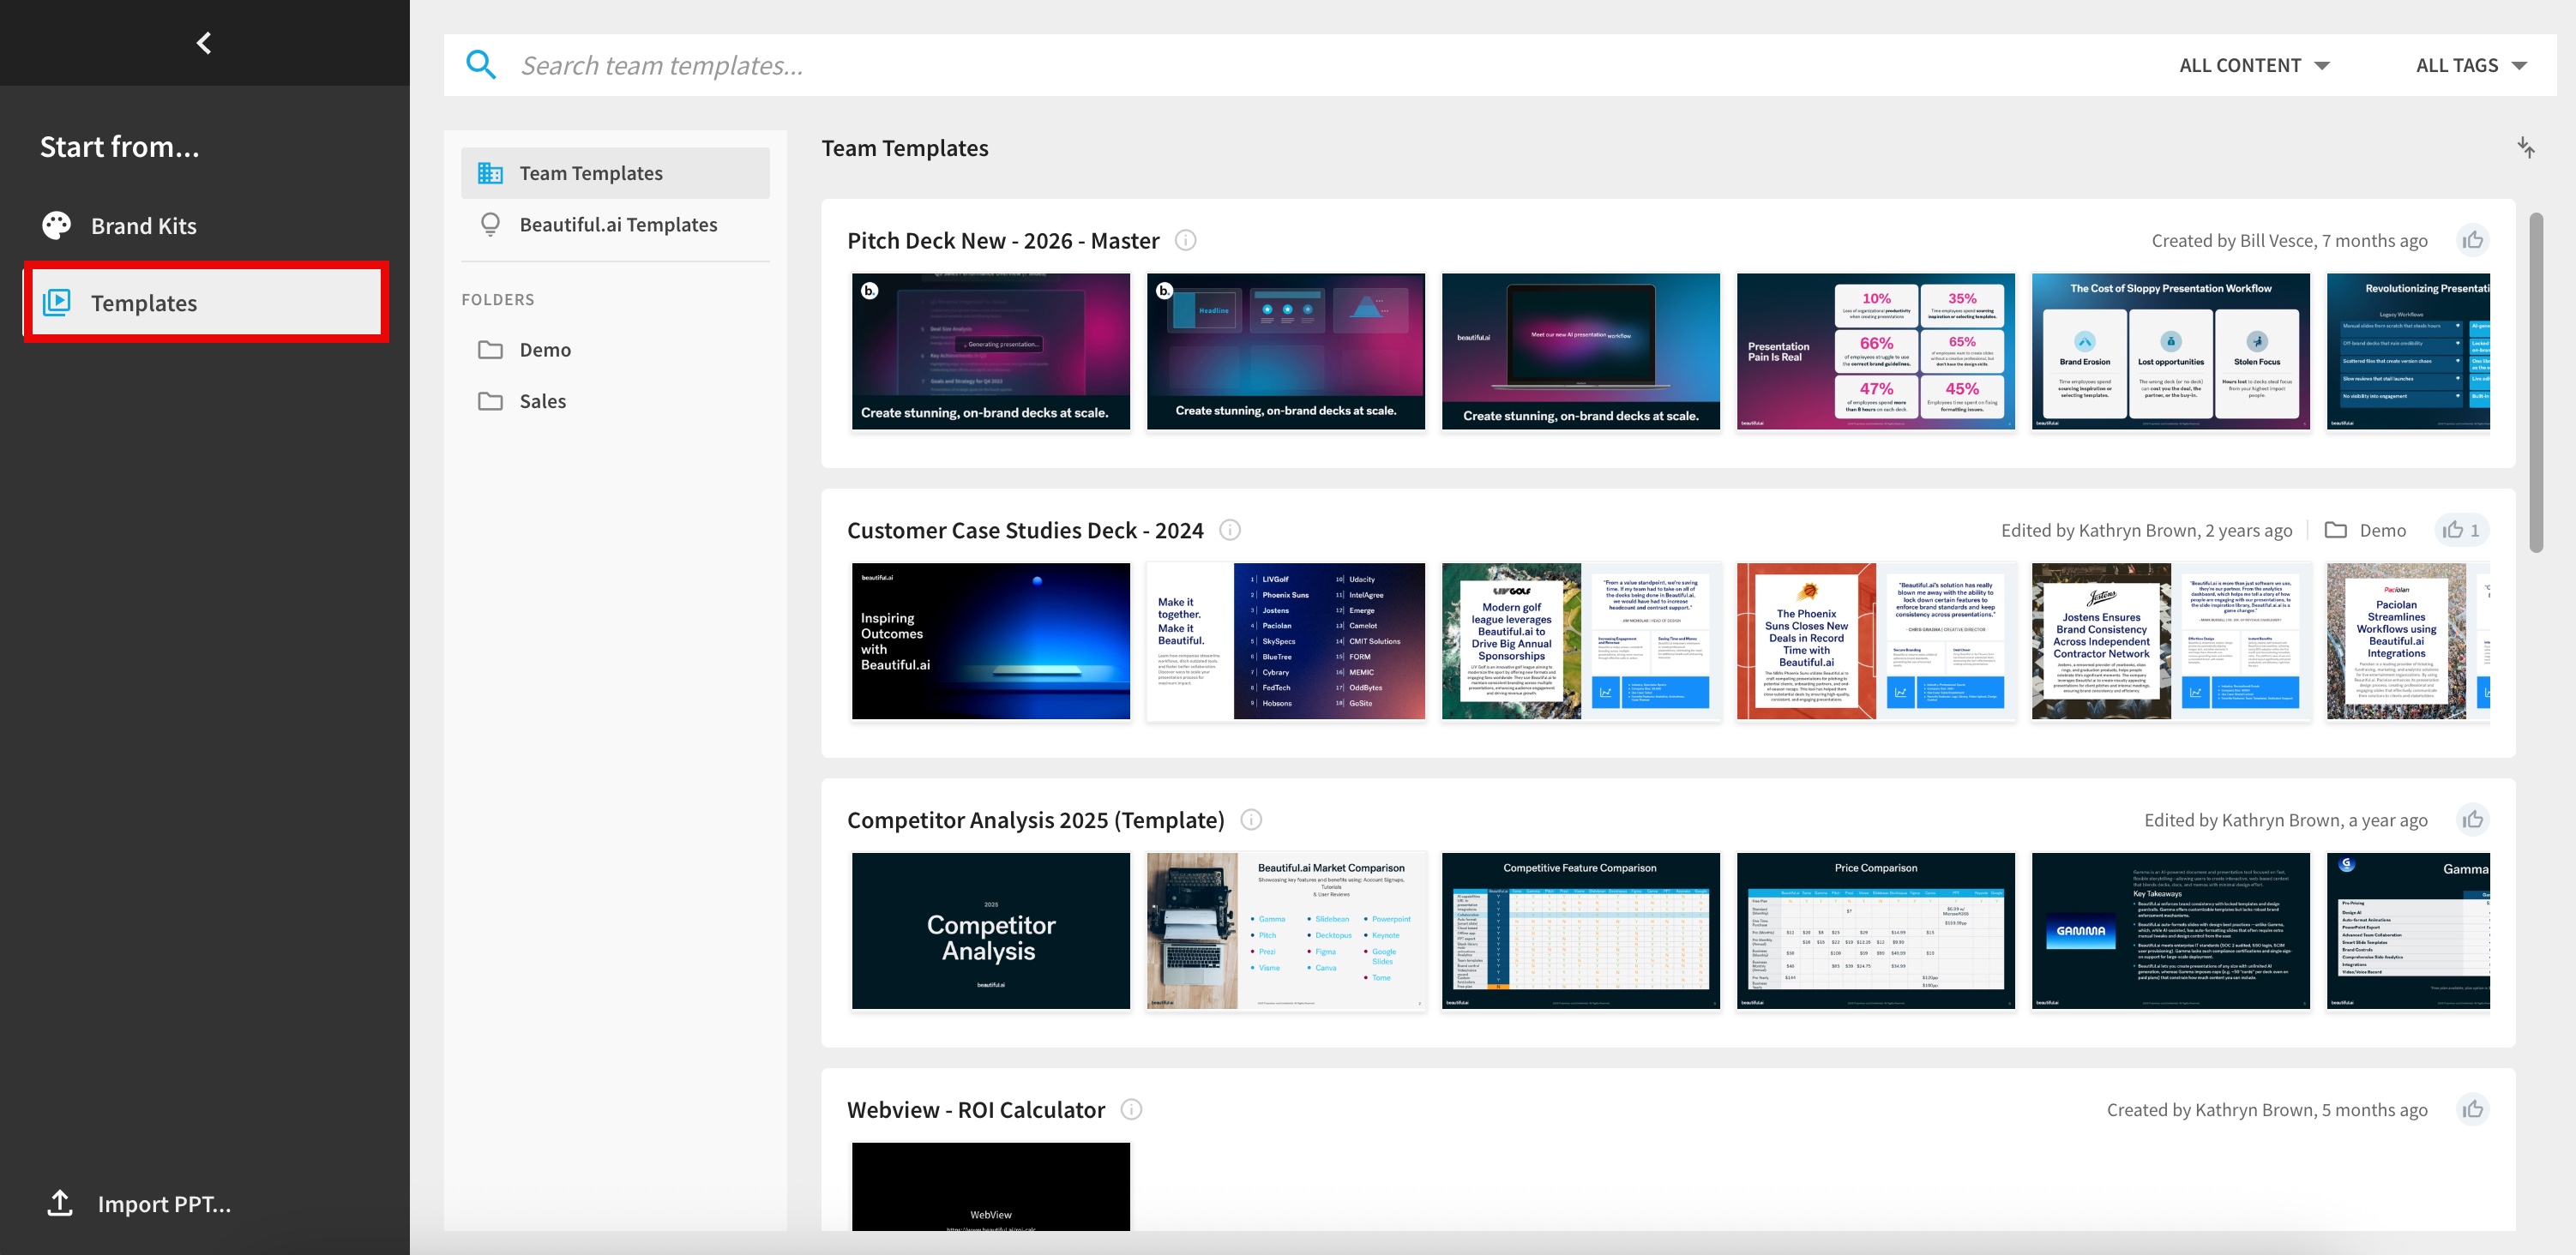Screen dimensions: 2576x1255
Task: Show info for Customer Case Studies Deck
Action: coord(1230,530)
